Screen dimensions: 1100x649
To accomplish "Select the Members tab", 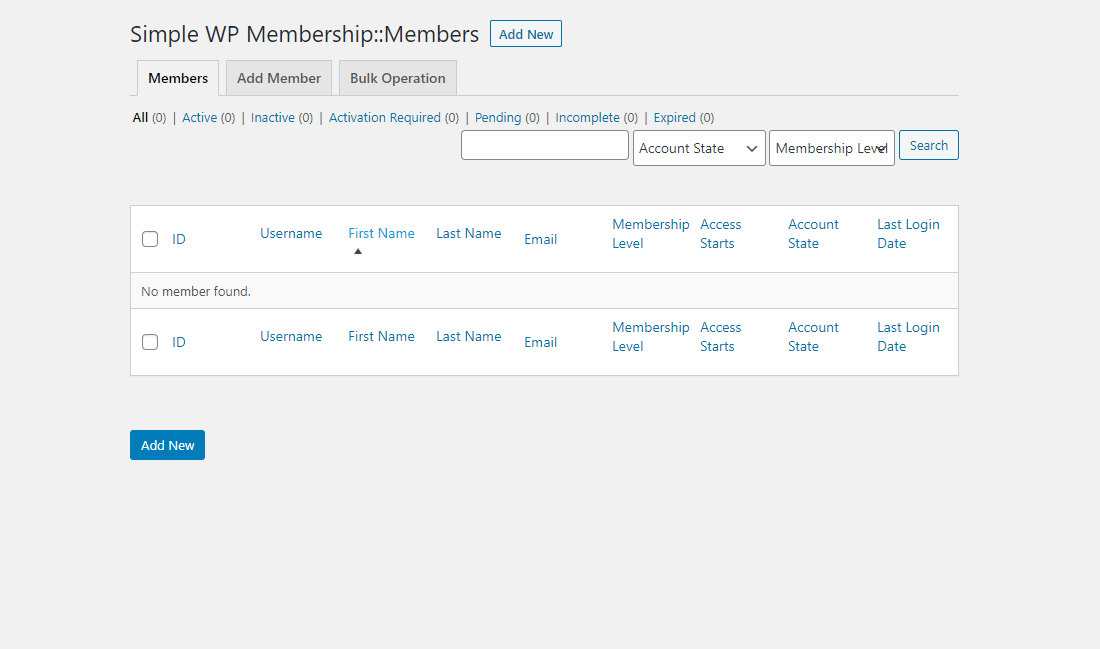I will (x=178, y=78).
